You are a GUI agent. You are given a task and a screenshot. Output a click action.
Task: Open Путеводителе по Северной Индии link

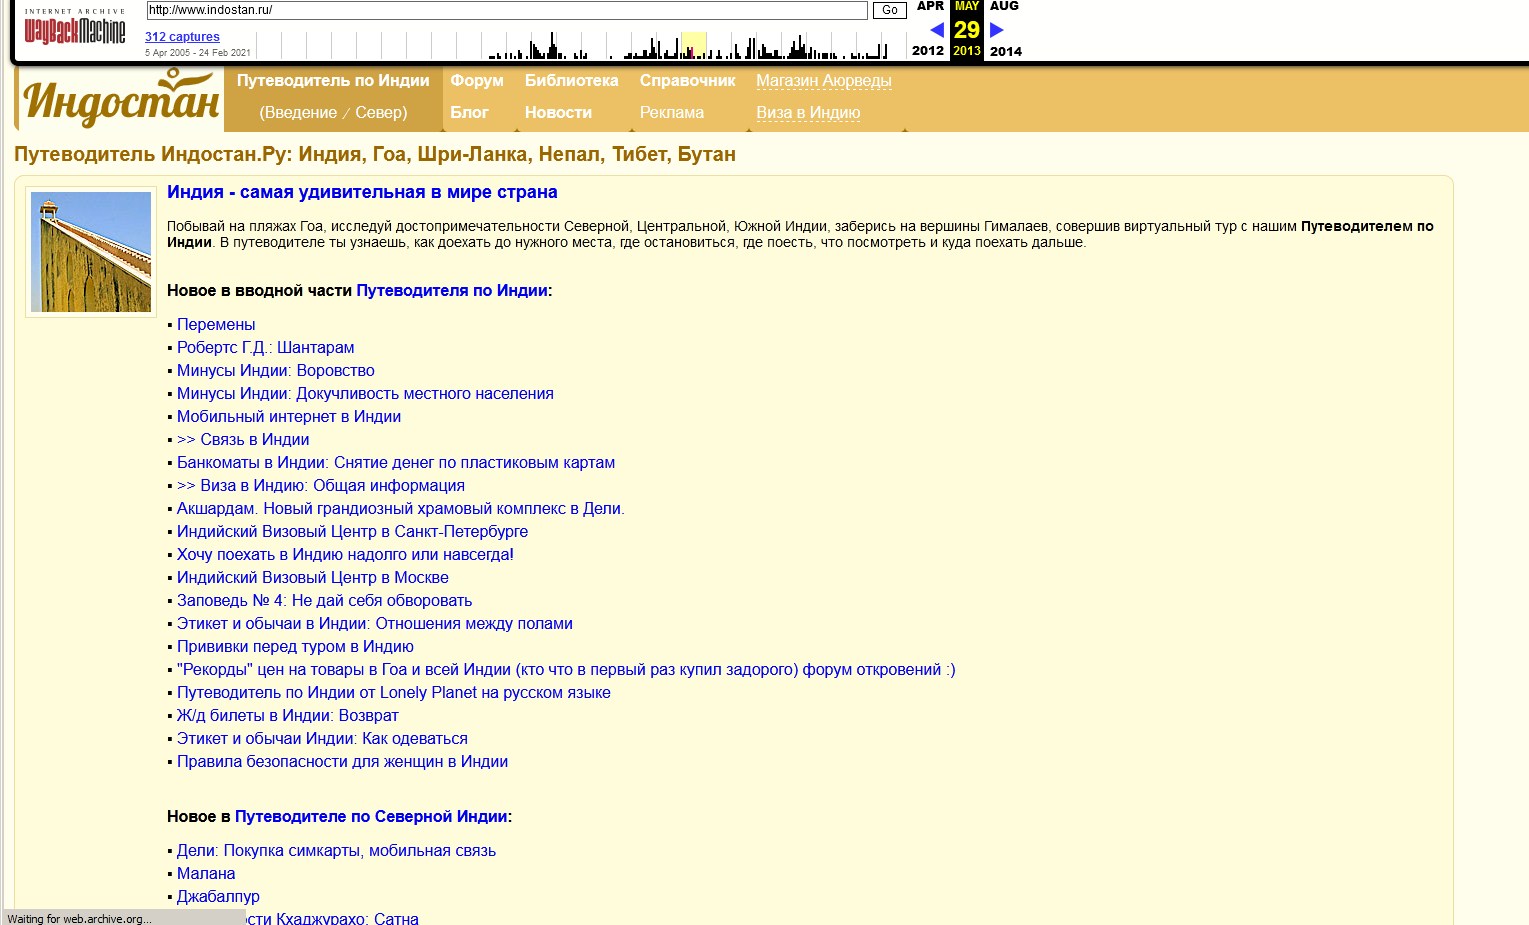pyautogui.click(x=370, y=817)
